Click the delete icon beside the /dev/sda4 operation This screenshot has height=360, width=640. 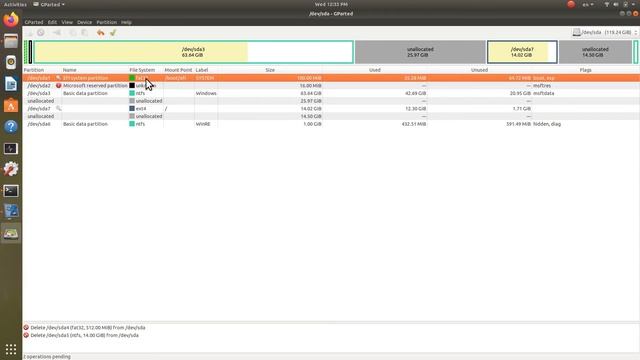click(26, 327)
